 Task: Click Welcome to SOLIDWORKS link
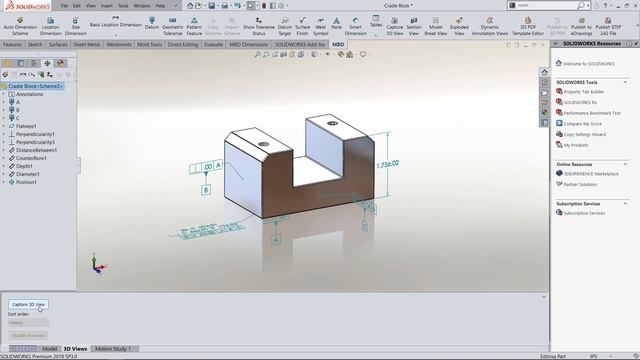(x=589, y=64)
